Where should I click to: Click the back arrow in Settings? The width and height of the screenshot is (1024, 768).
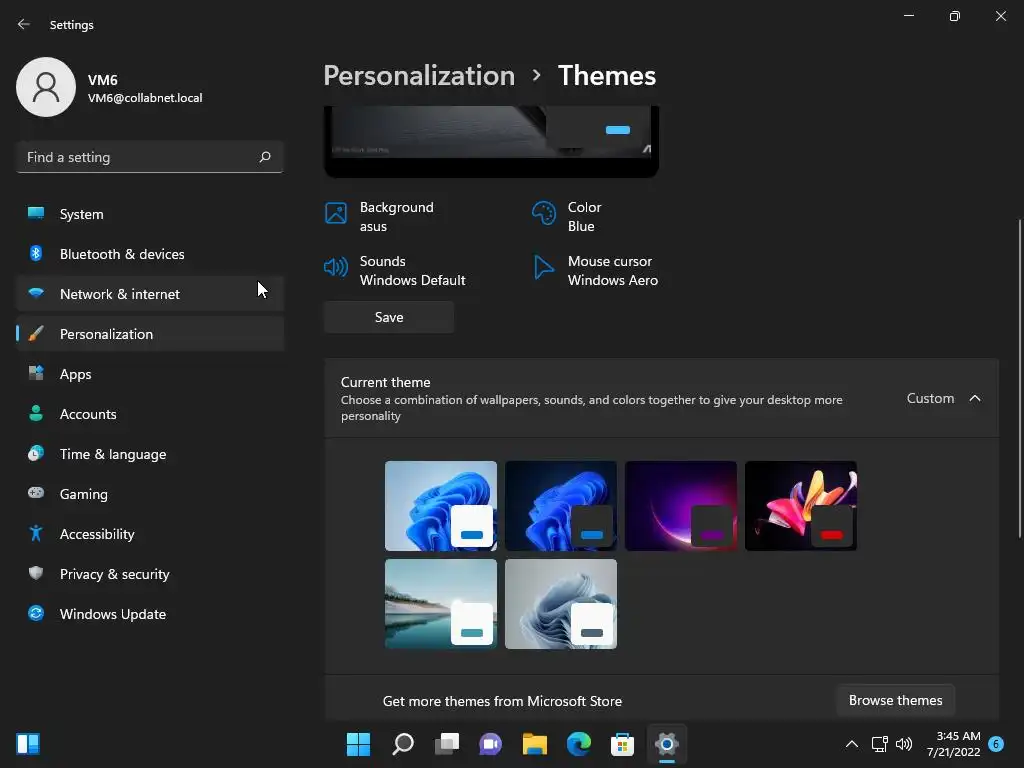24,24
